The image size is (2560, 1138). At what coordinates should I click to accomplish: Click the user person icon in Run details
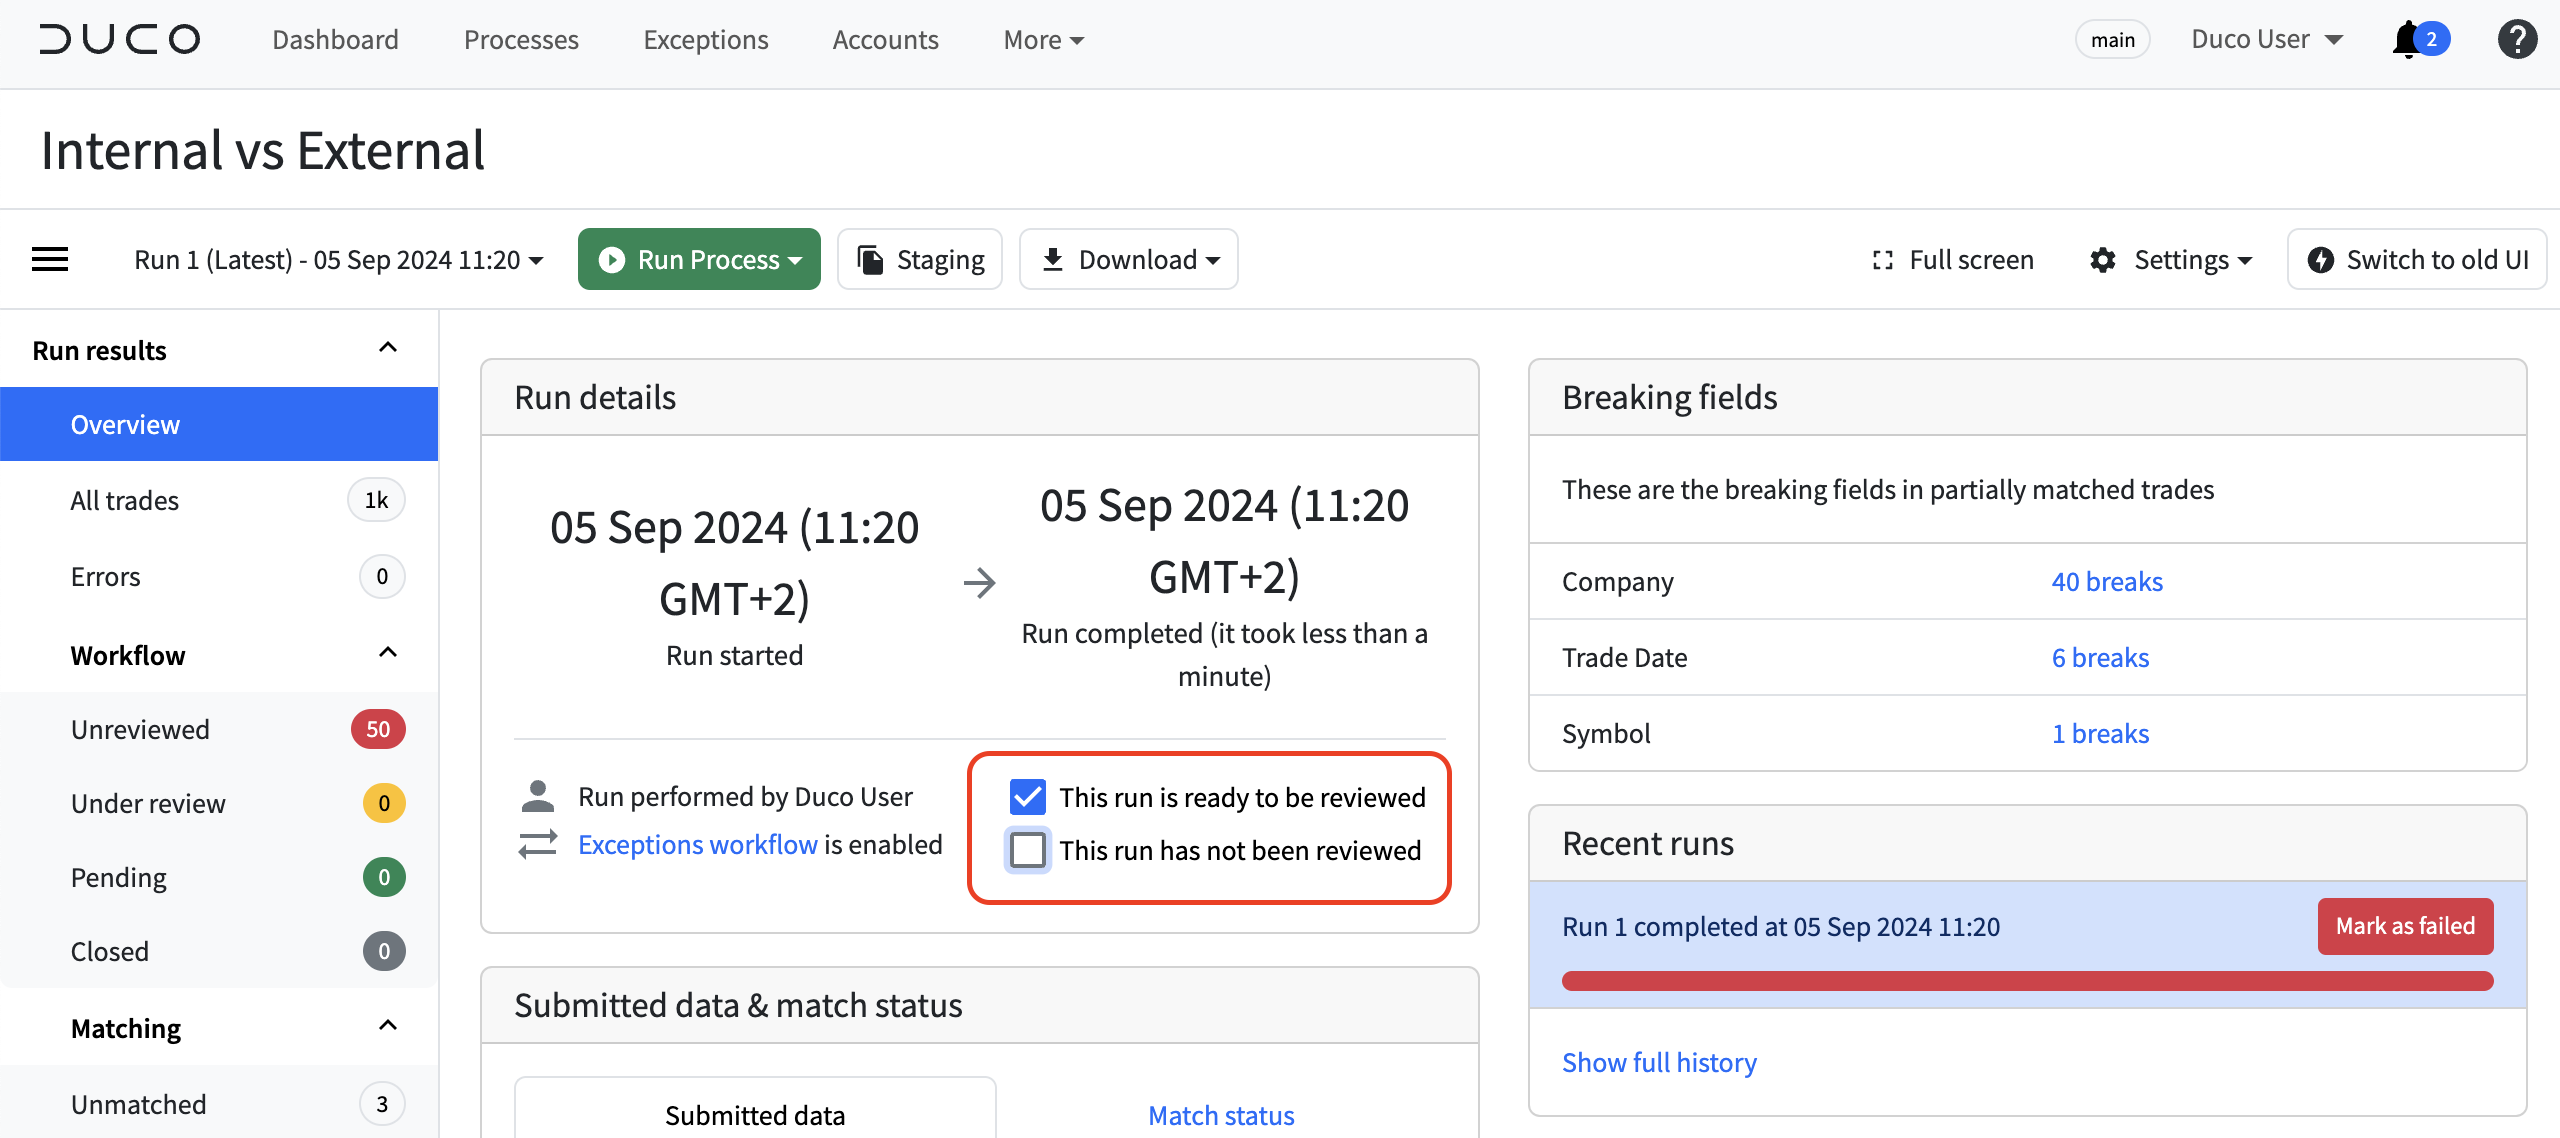pos(538,797)
